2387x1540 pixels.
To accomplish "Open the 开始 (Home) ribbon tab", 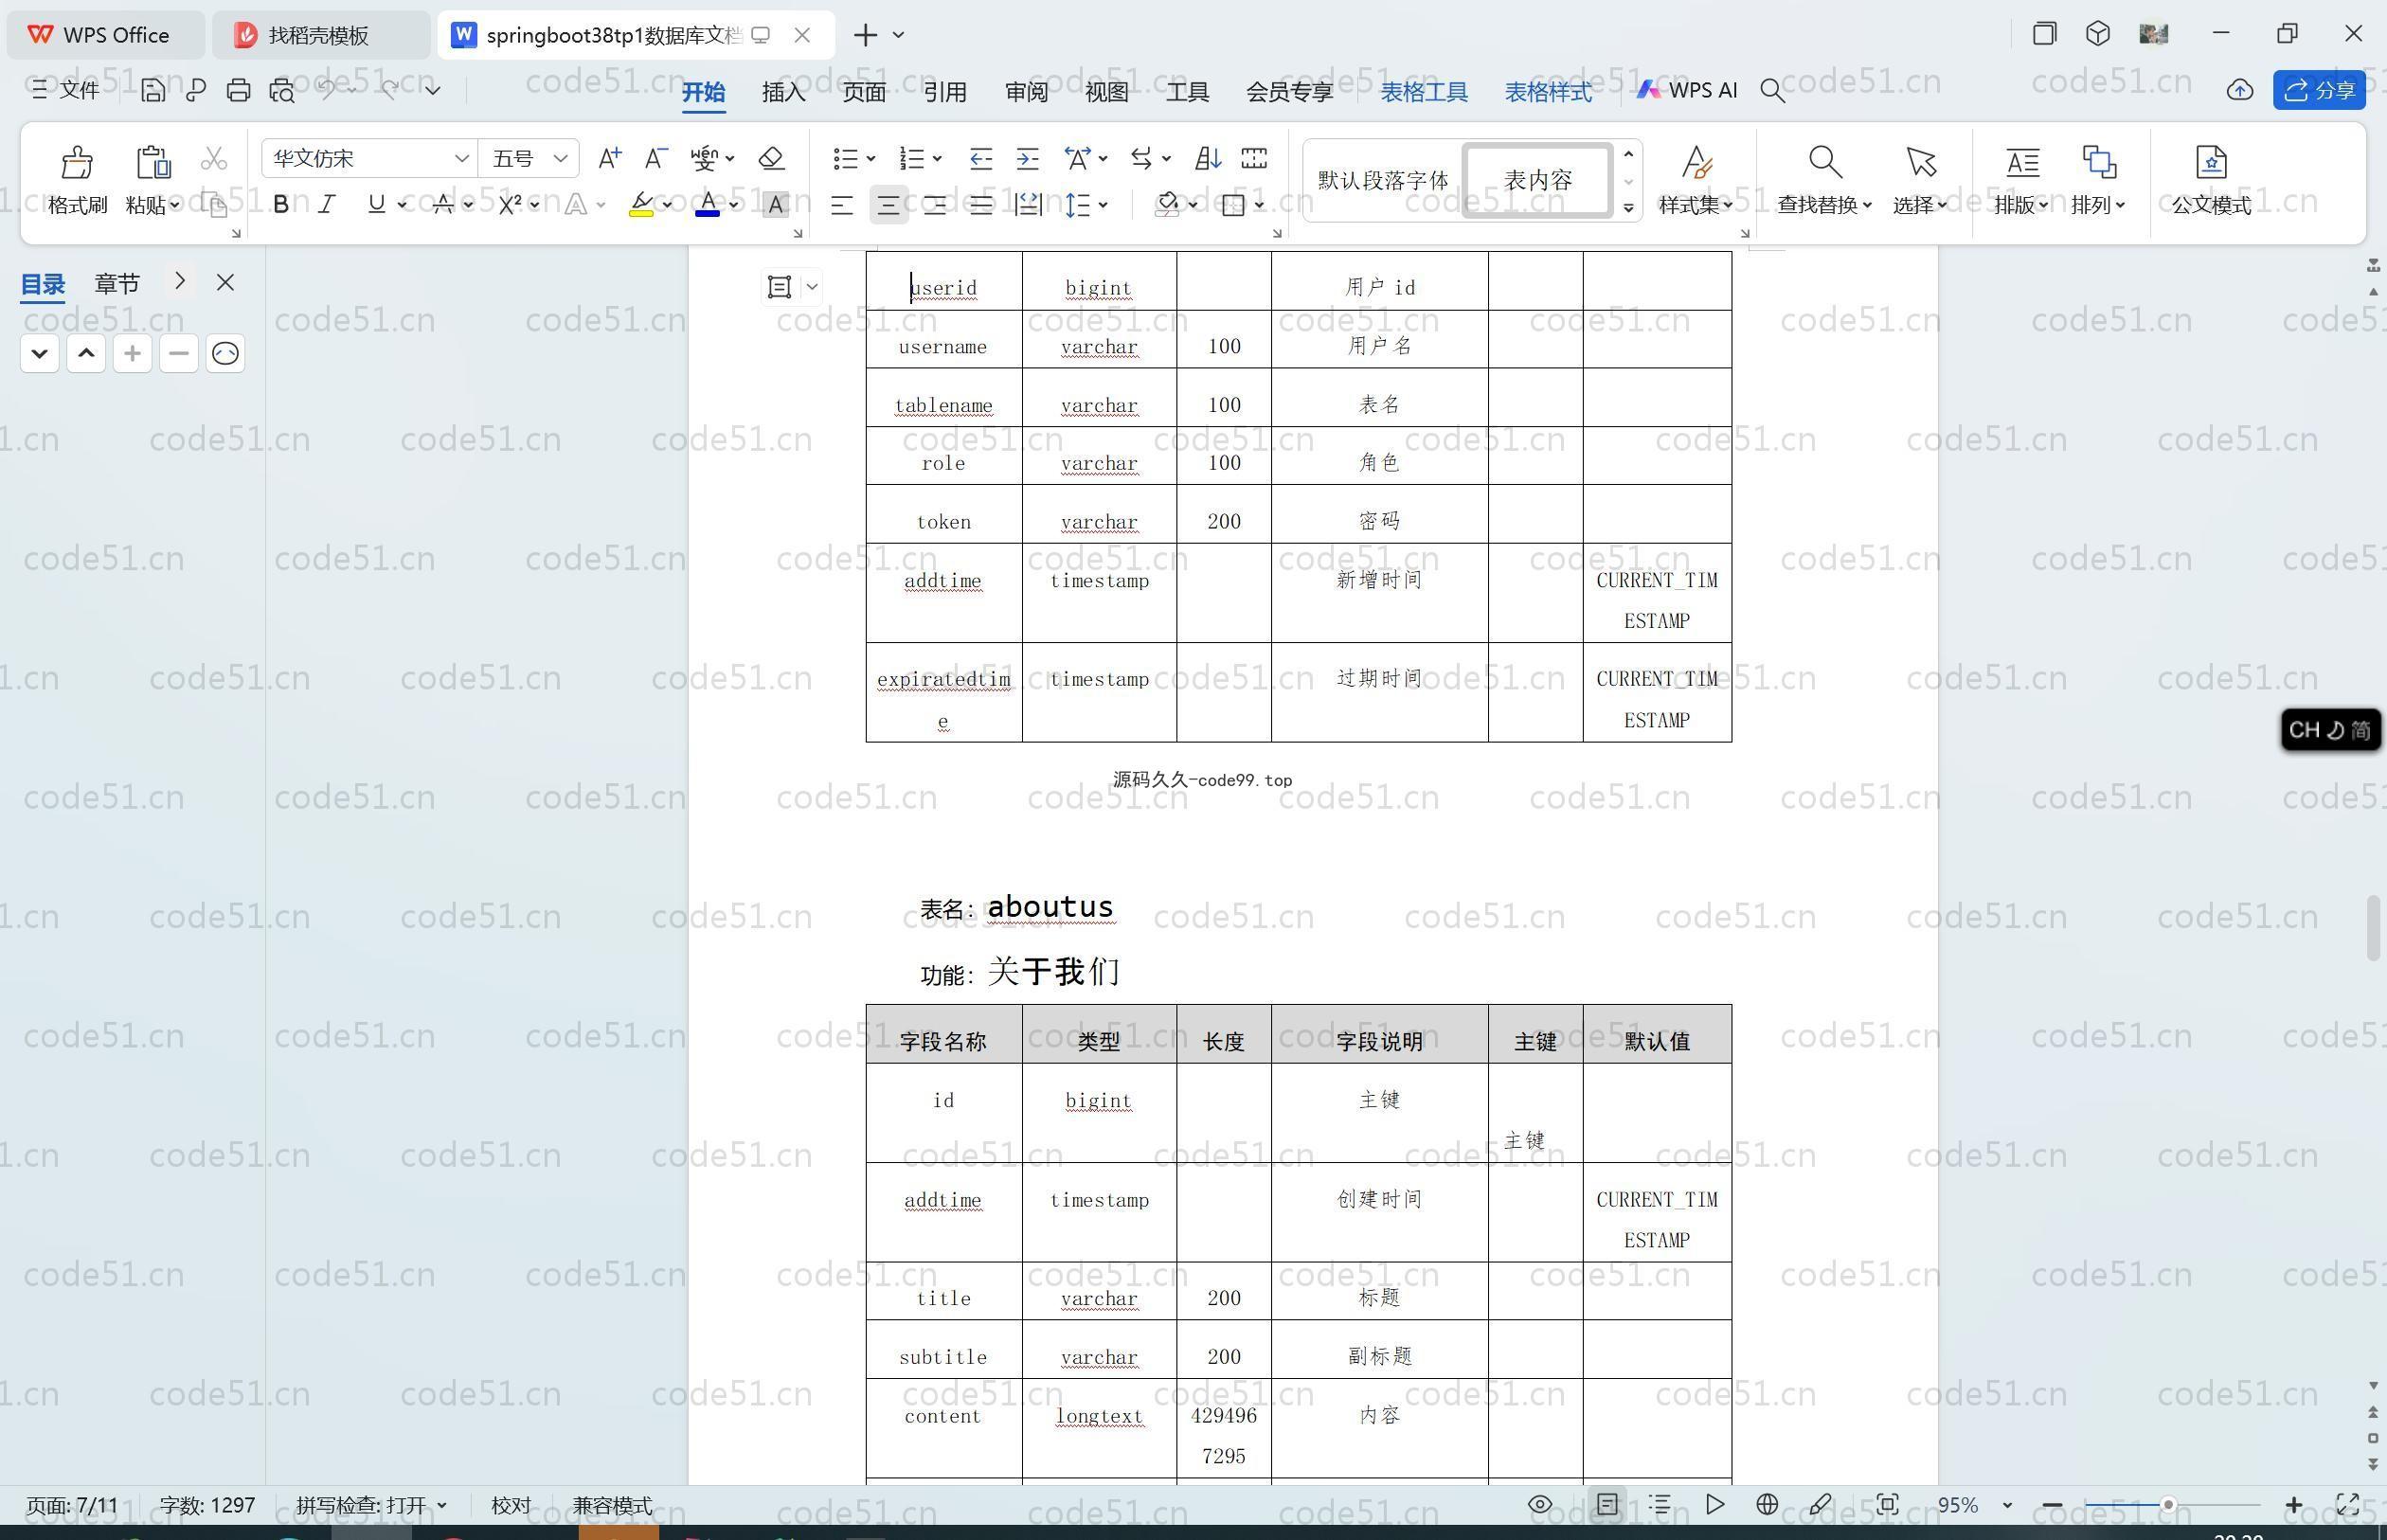I will coord(703,91).
